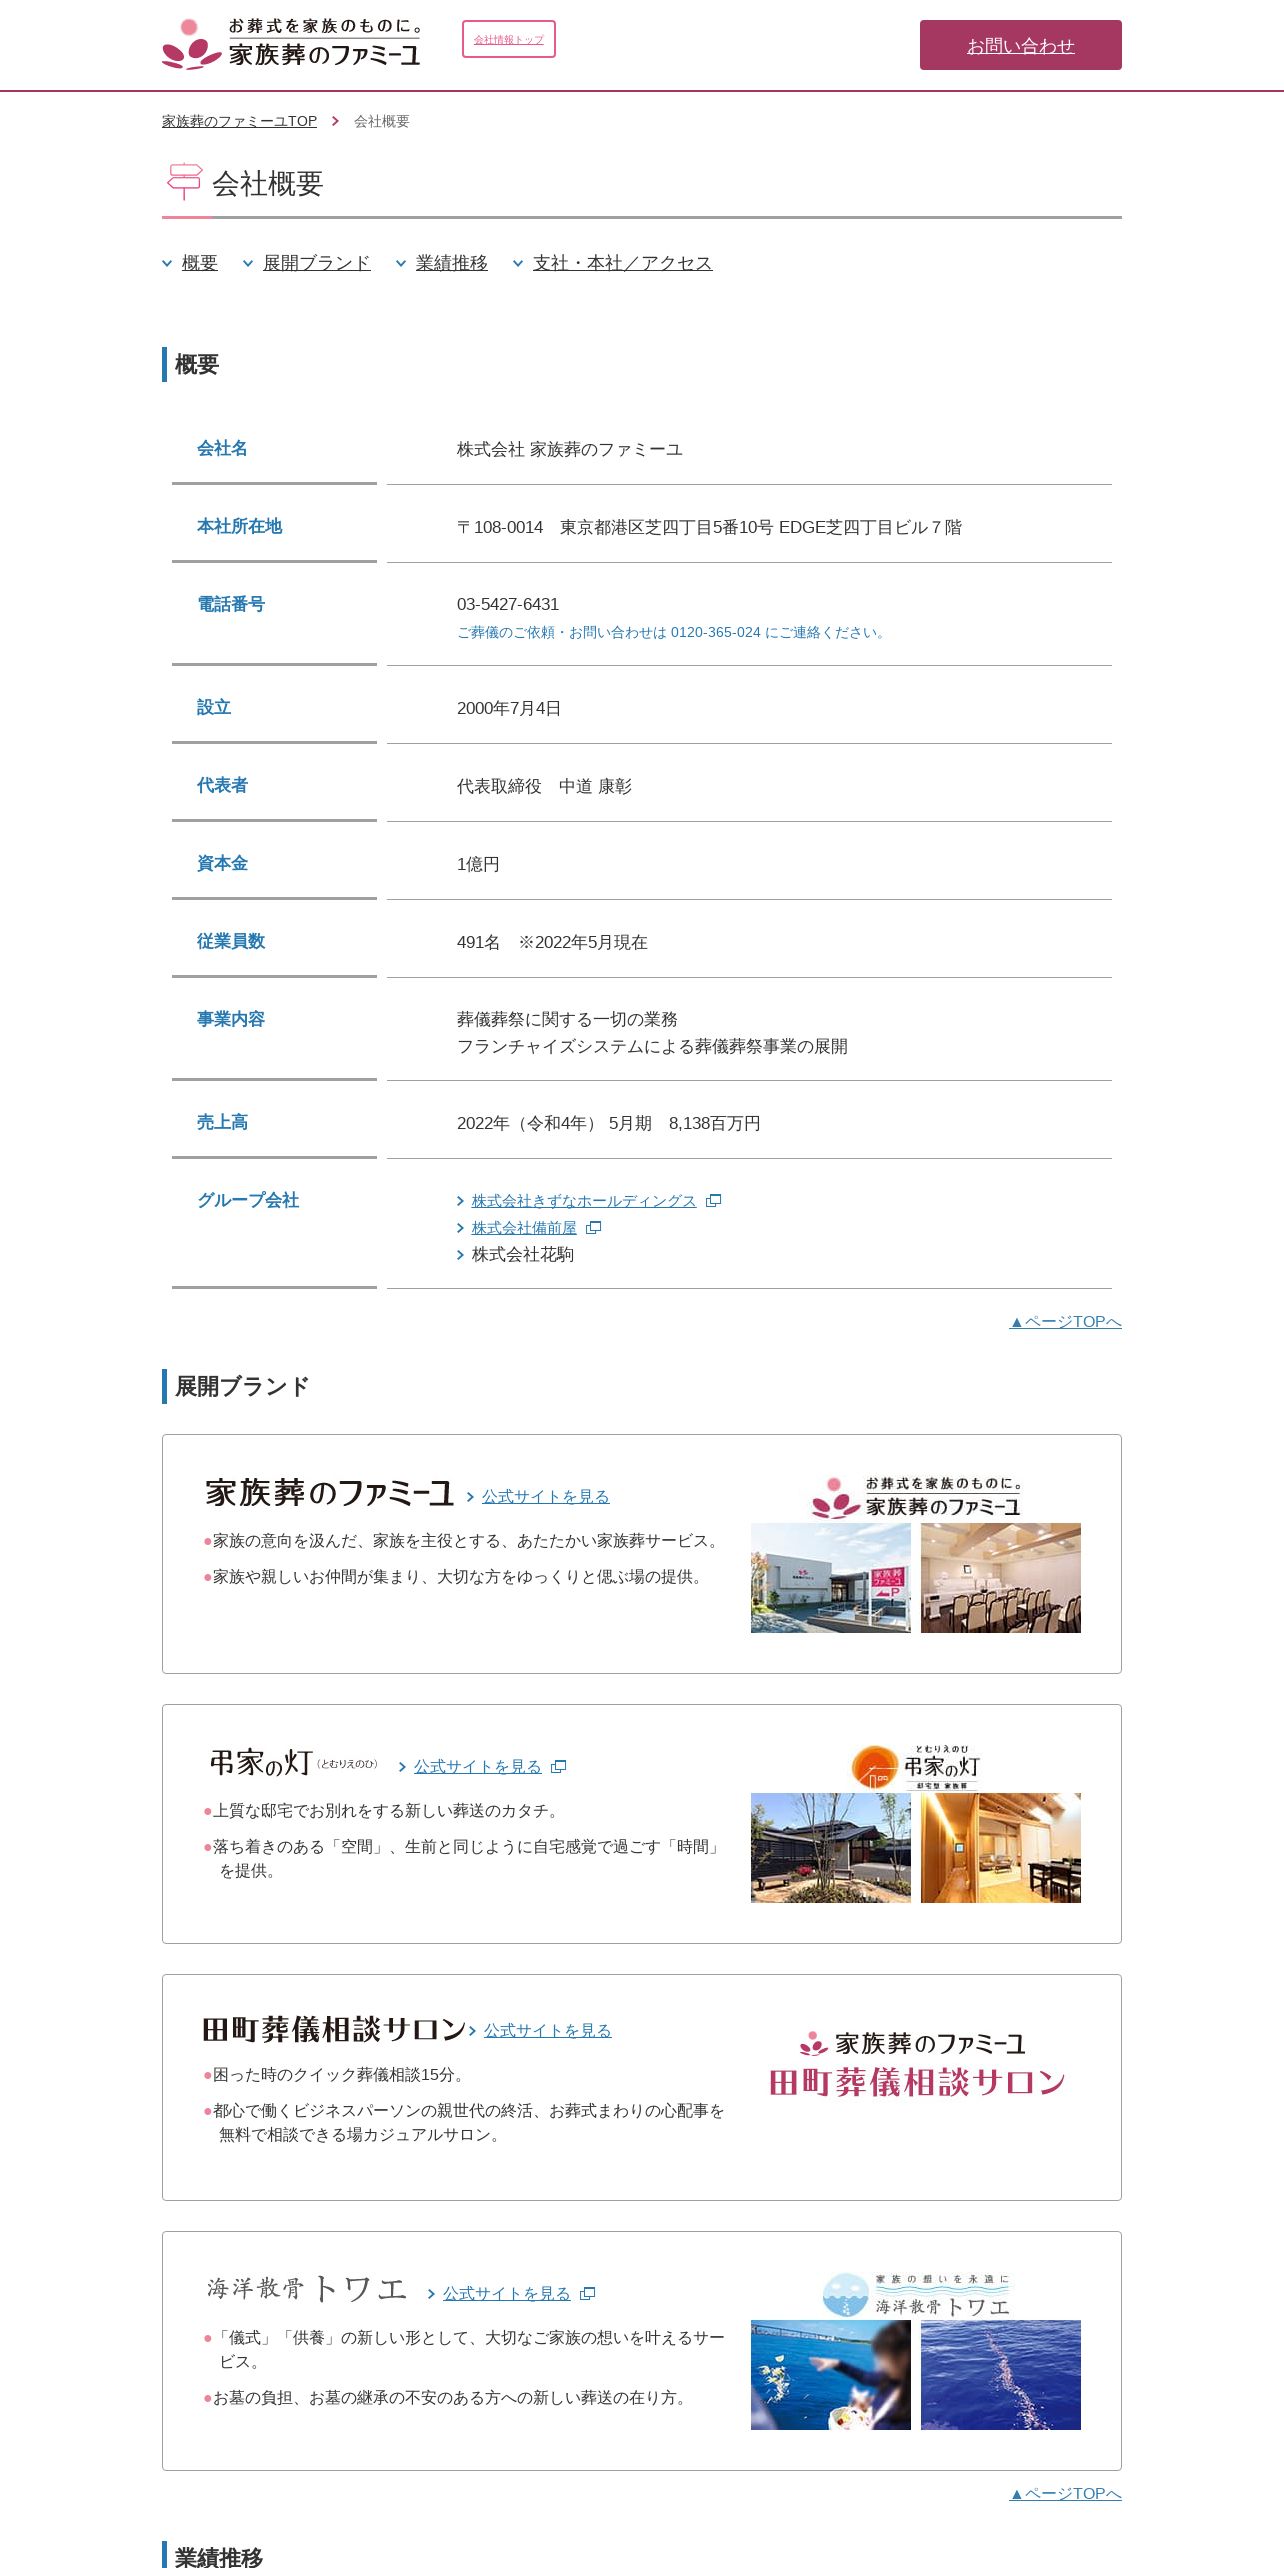Click external-window icon beside きずなホールディングス
This screenshot has height=2568, width=1284.
click(x=713, y=1201)
